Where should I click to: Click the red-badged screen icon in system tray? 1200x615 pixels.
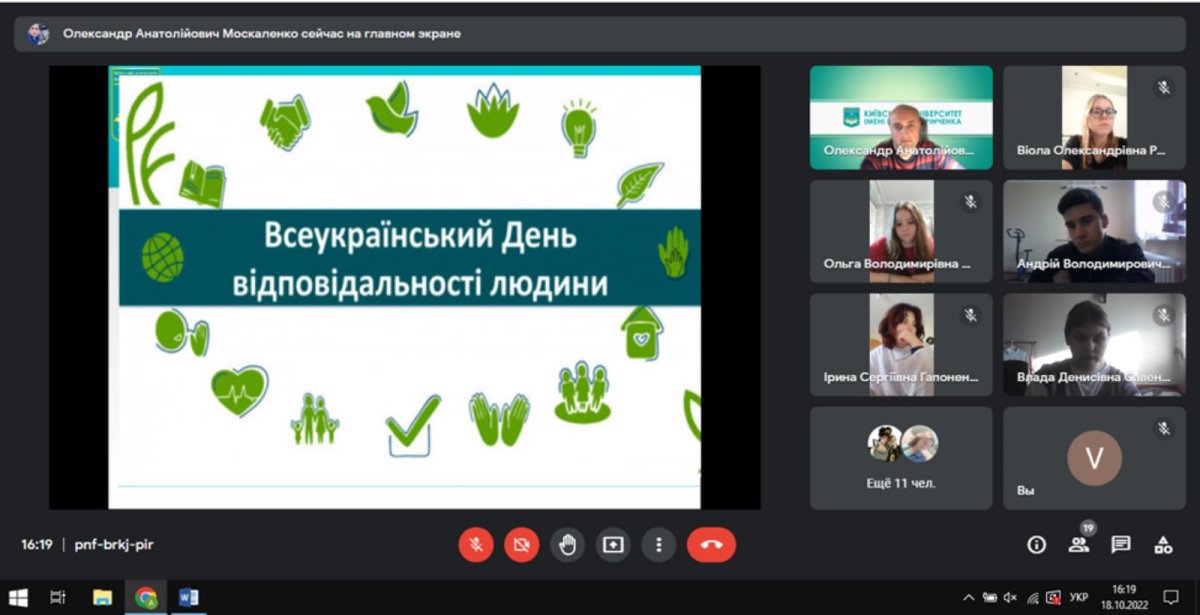[1053, 597]
